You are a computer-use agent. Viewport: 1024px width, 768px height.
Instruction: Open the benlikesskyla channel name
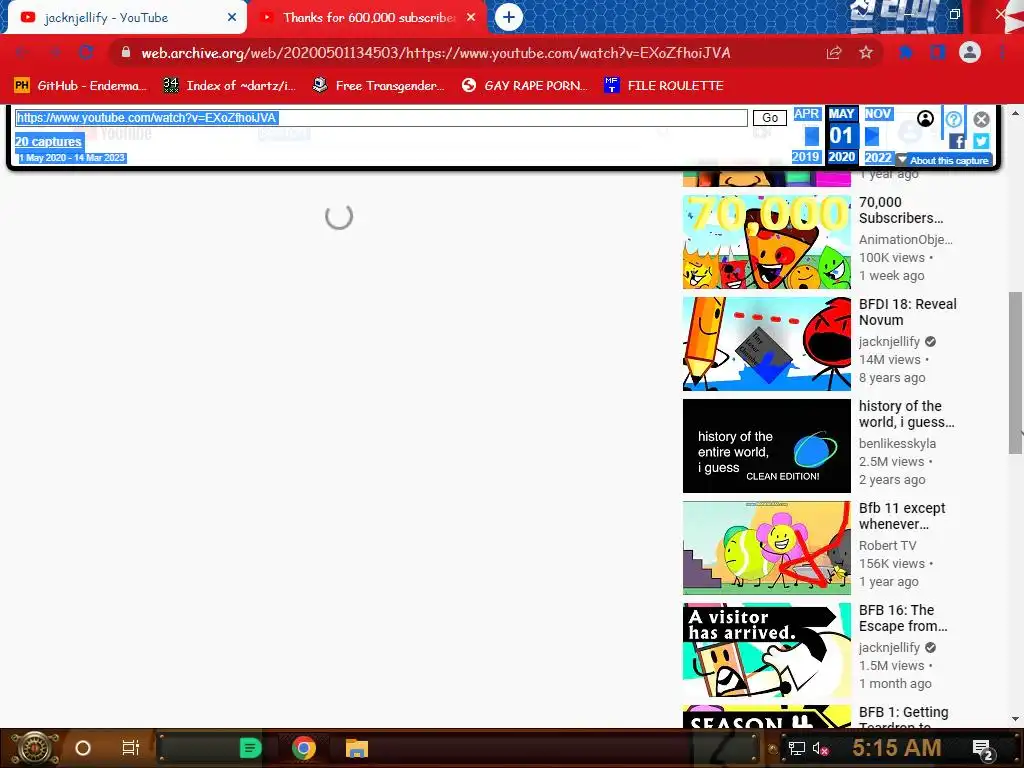point(897,443)
